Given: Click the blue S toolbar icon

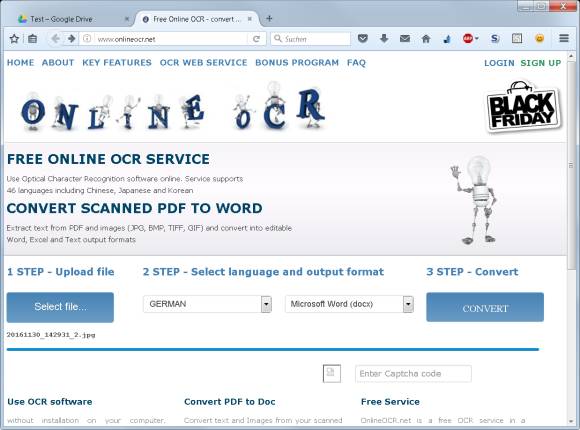Looking at the screenshot, I should [x=495, y=38].
